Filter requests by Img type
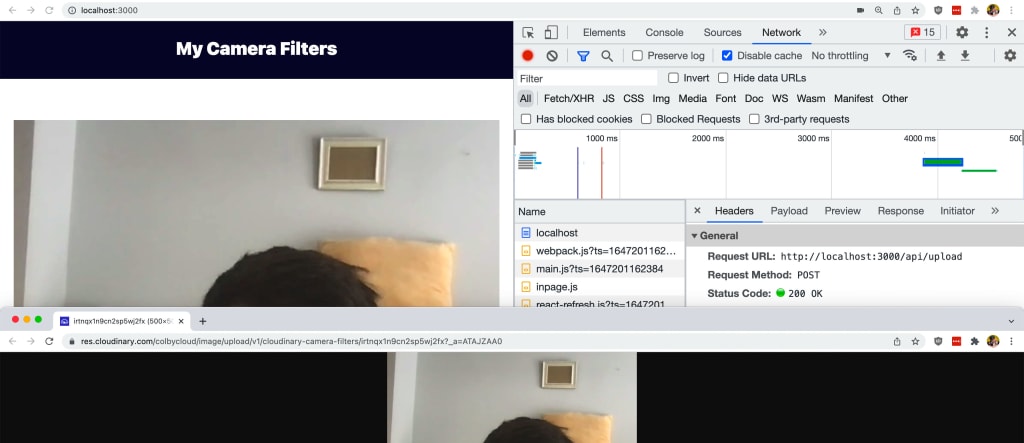 click(x=661, y=99)
